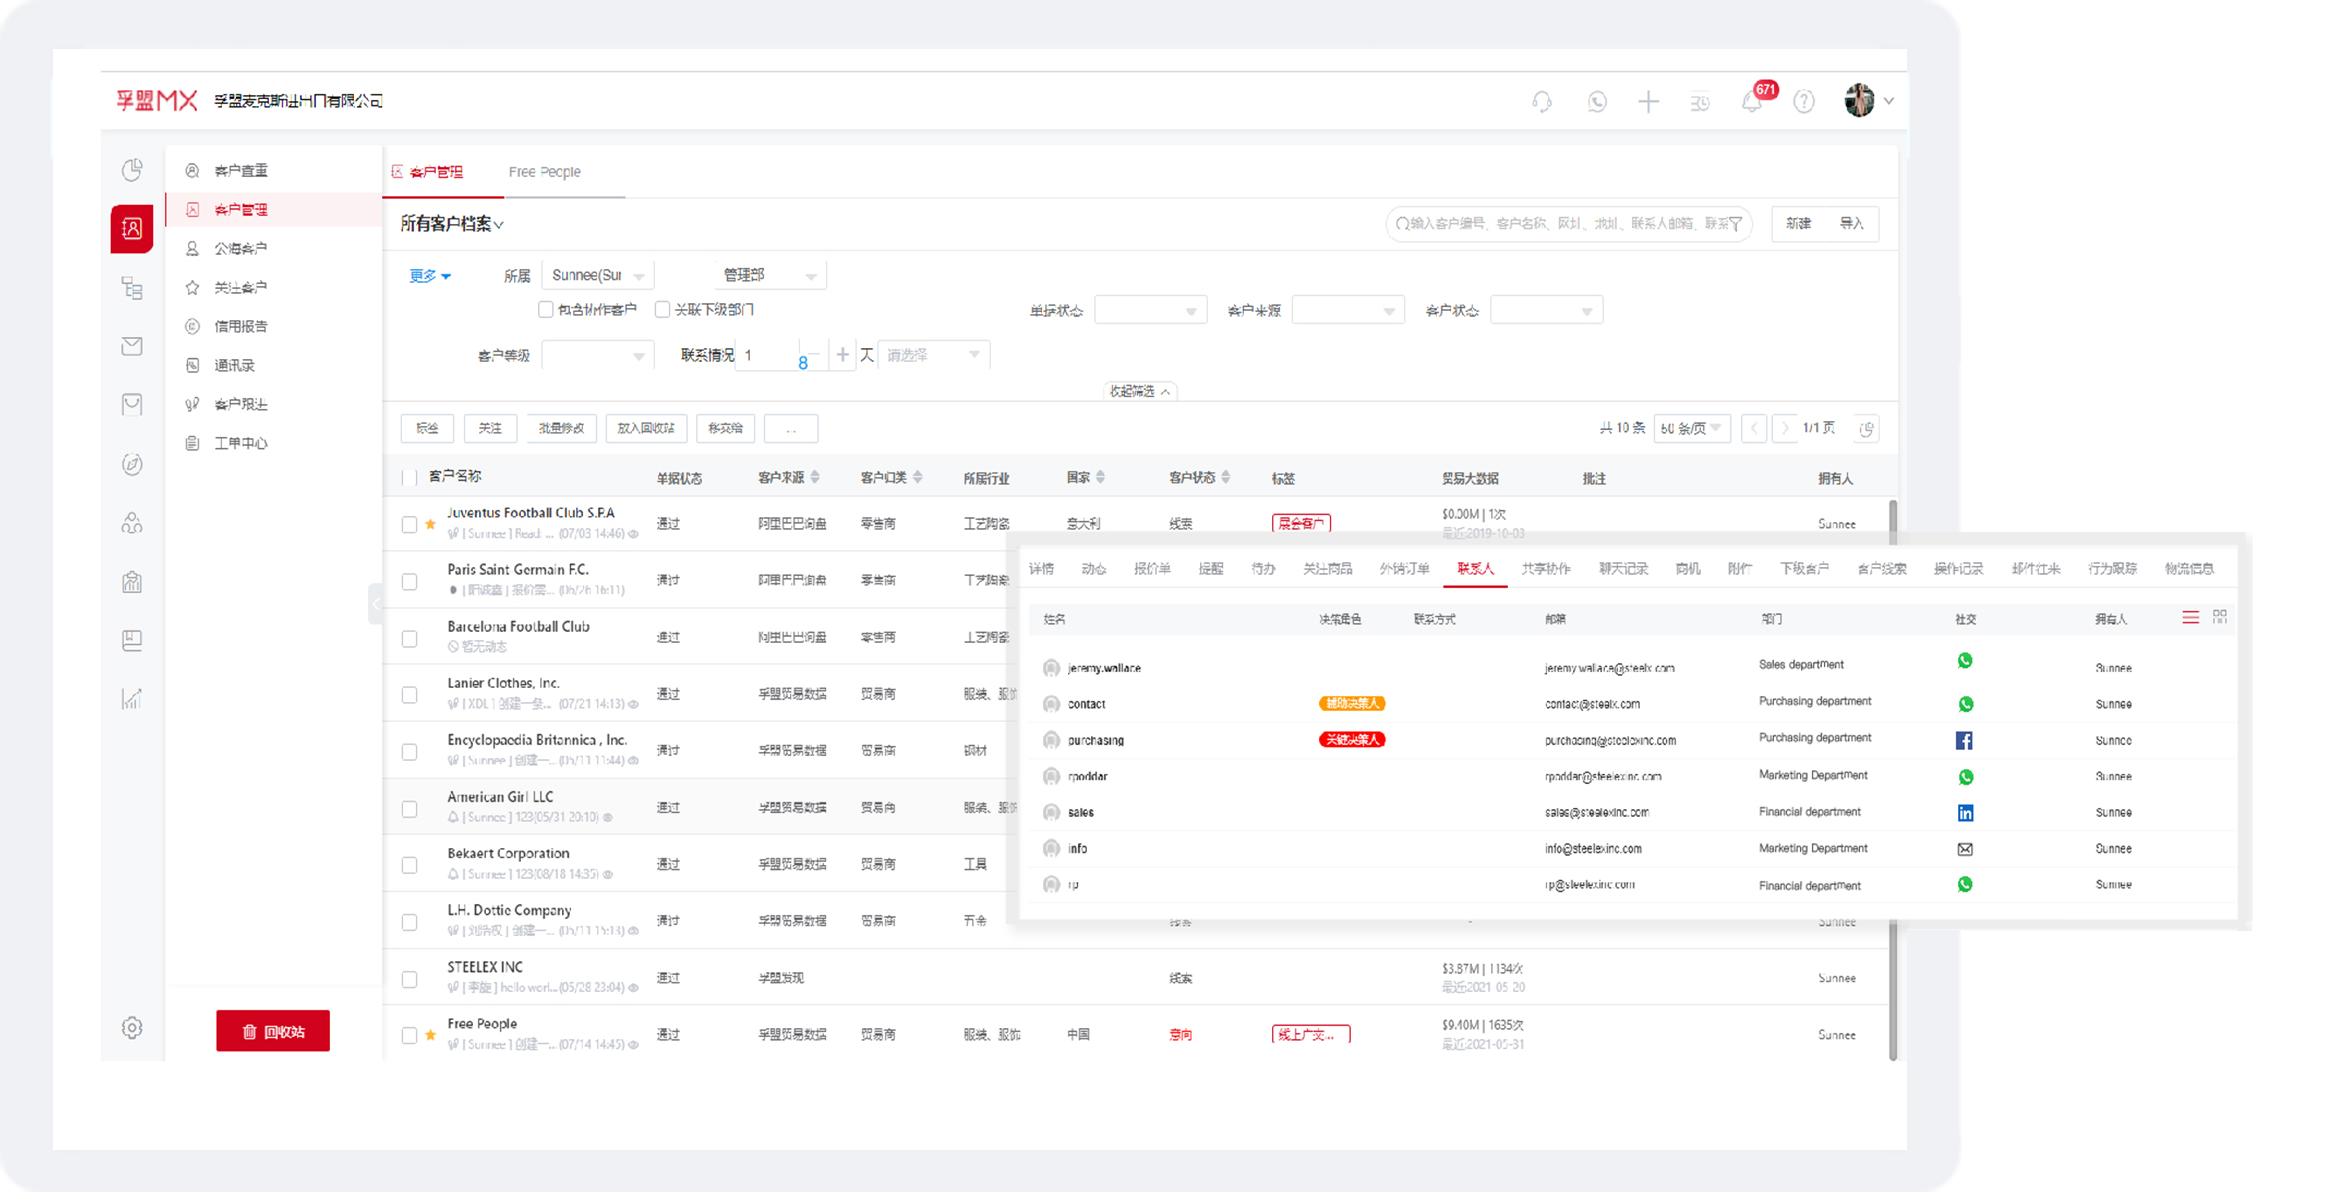Click the 新建 button

pyautogui.click(x=1798, y=224)
